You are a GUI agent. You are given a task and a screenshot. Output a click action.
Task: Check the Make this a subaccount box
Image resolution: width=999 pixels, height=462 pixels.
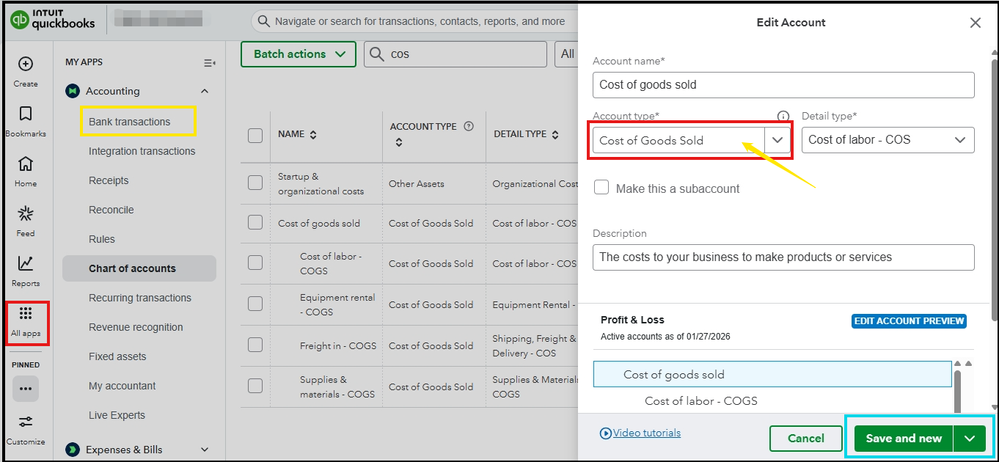[602, 188]
